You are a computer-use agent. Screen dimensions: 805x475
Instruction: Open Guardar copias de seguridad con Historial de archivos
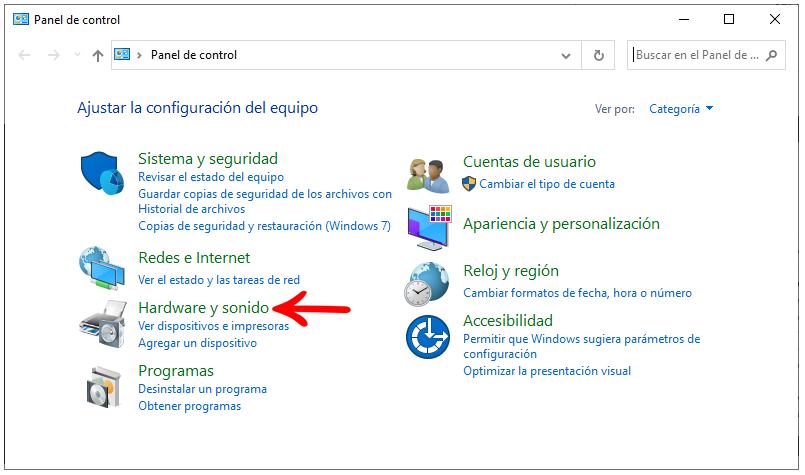(265, 201)
